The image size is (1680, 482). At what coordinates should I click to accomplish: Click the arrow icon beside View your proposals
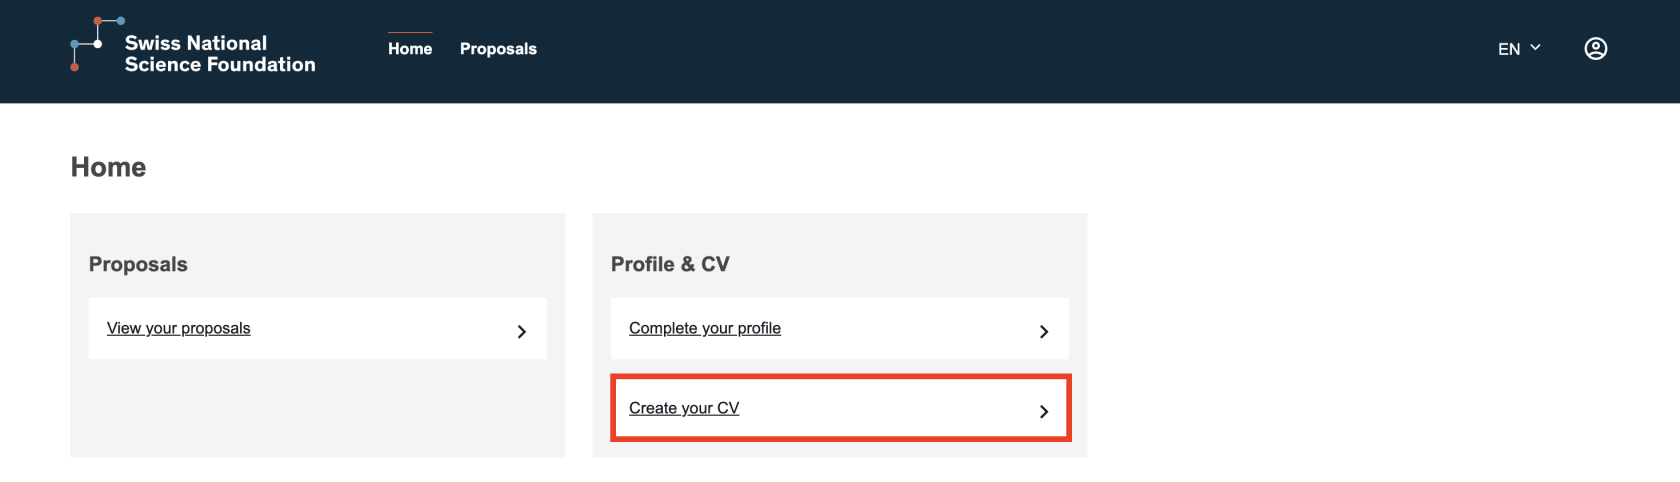coord(521,331)
